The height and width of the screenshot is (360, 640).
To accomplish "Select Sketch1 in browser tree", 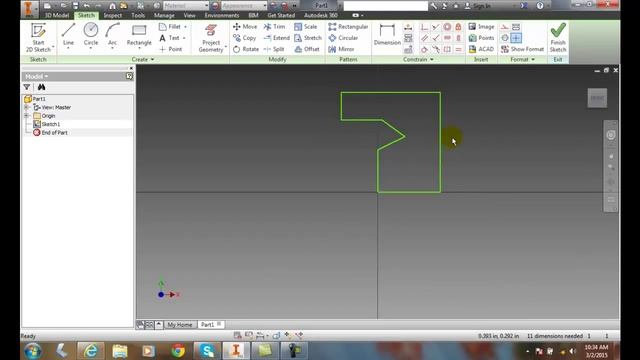I will point(47,124).
